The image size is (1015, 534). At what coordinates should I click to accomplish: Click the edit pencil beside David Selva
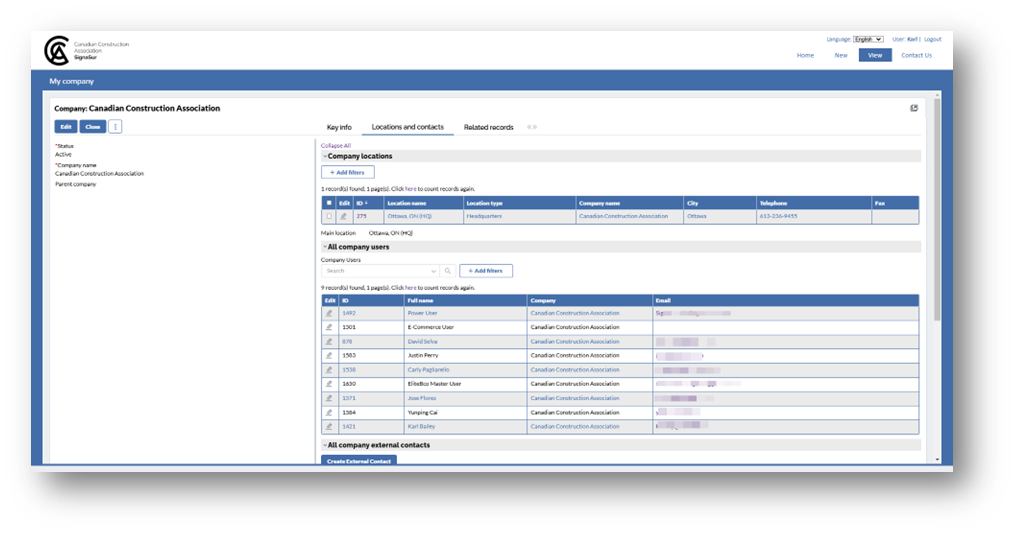tap(329, 341)
